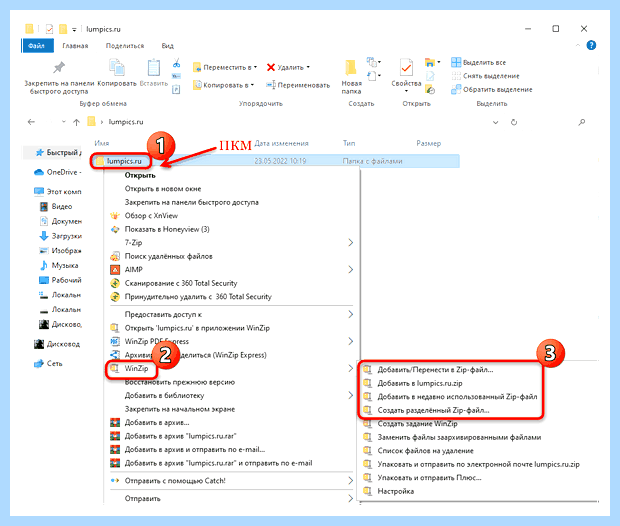This screenshot has height=526, width=620.
Task: Click the Up one level arrow
Action: (x=76, y=122)
